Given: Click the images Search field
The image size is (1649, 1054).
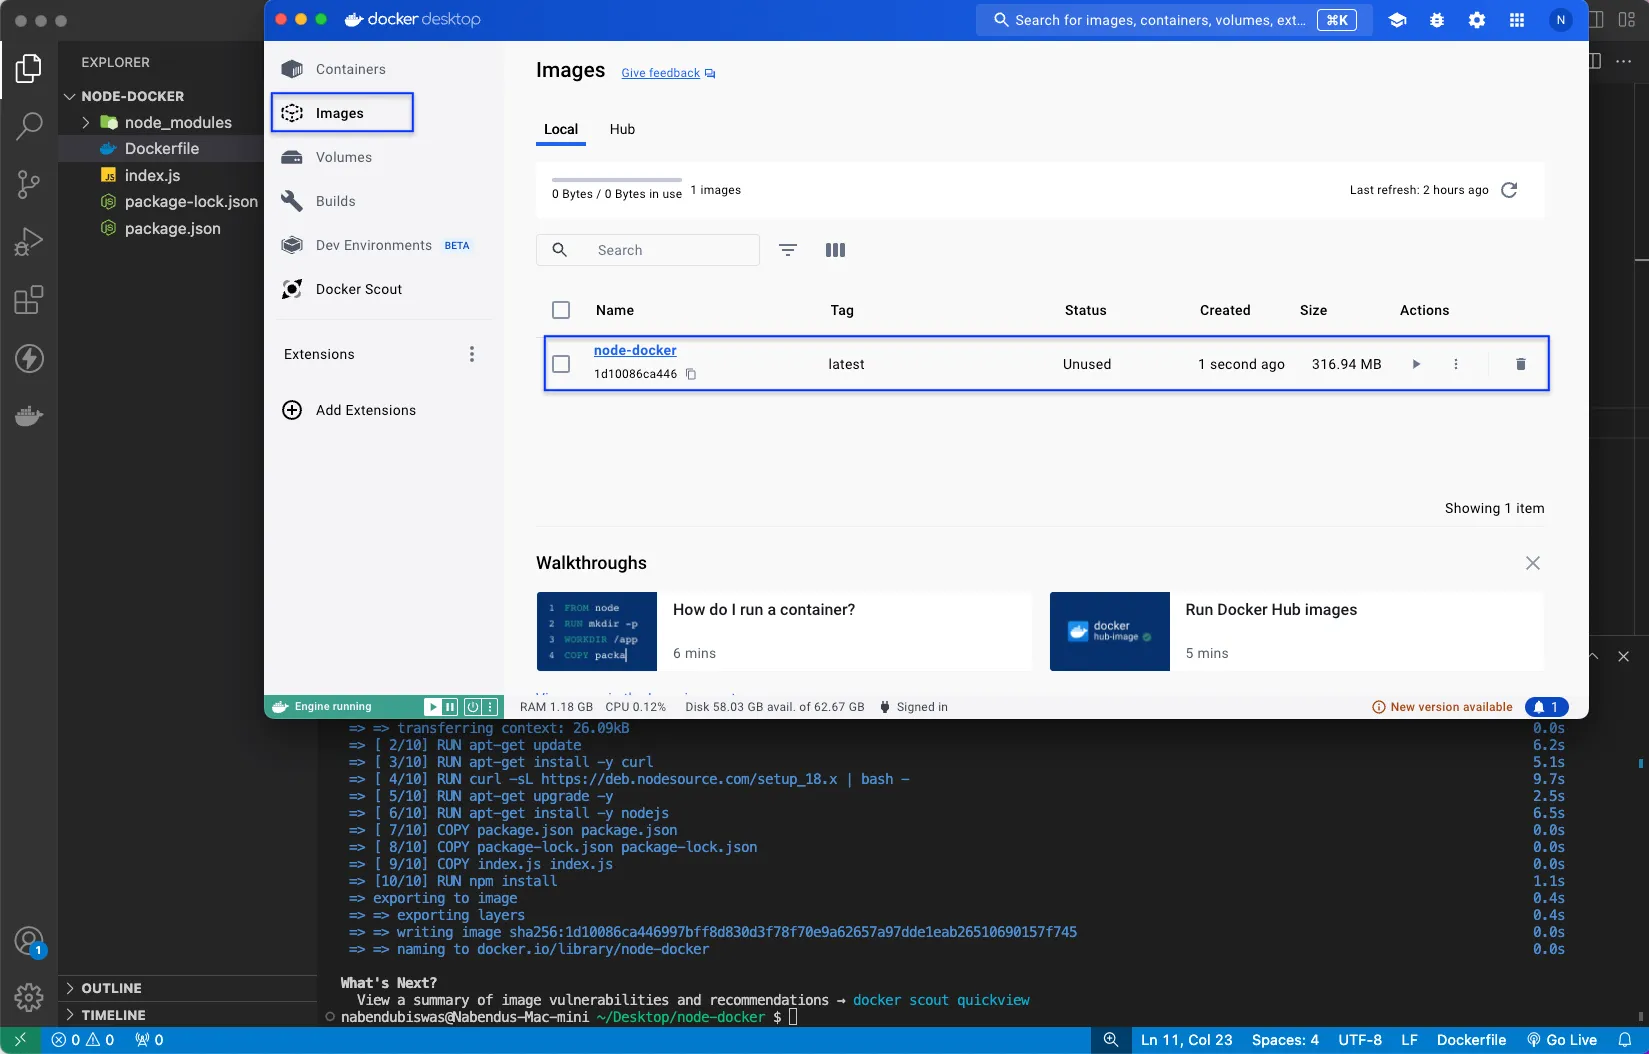Looking at the screenshot, I should pos(648,250).
